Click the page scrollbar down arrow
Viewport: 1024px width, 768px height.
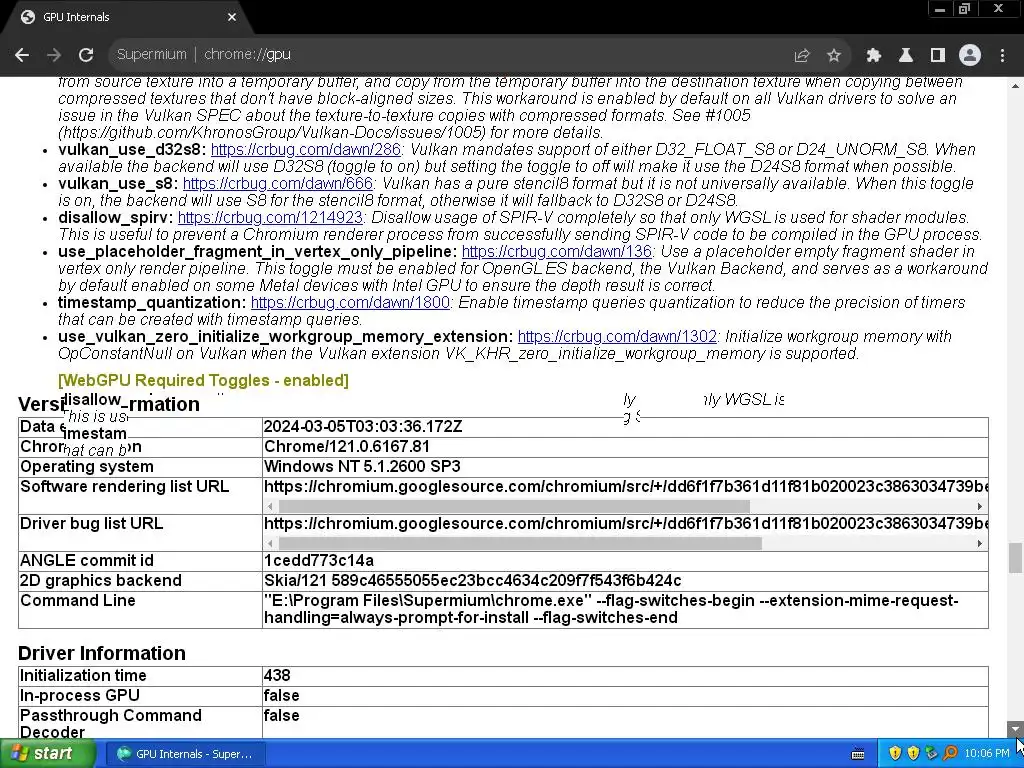1015,729
